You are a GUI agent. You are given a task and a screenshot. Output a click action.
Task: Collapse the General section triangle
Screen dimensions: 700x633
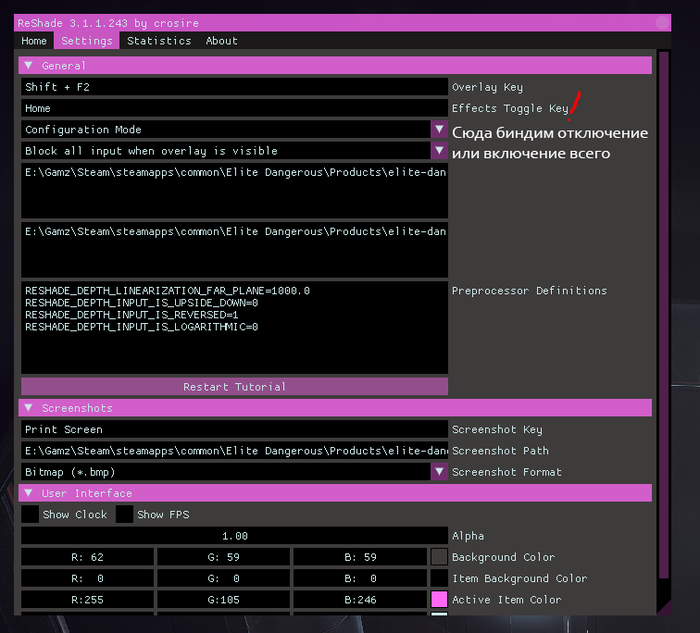tap(28, 66)
